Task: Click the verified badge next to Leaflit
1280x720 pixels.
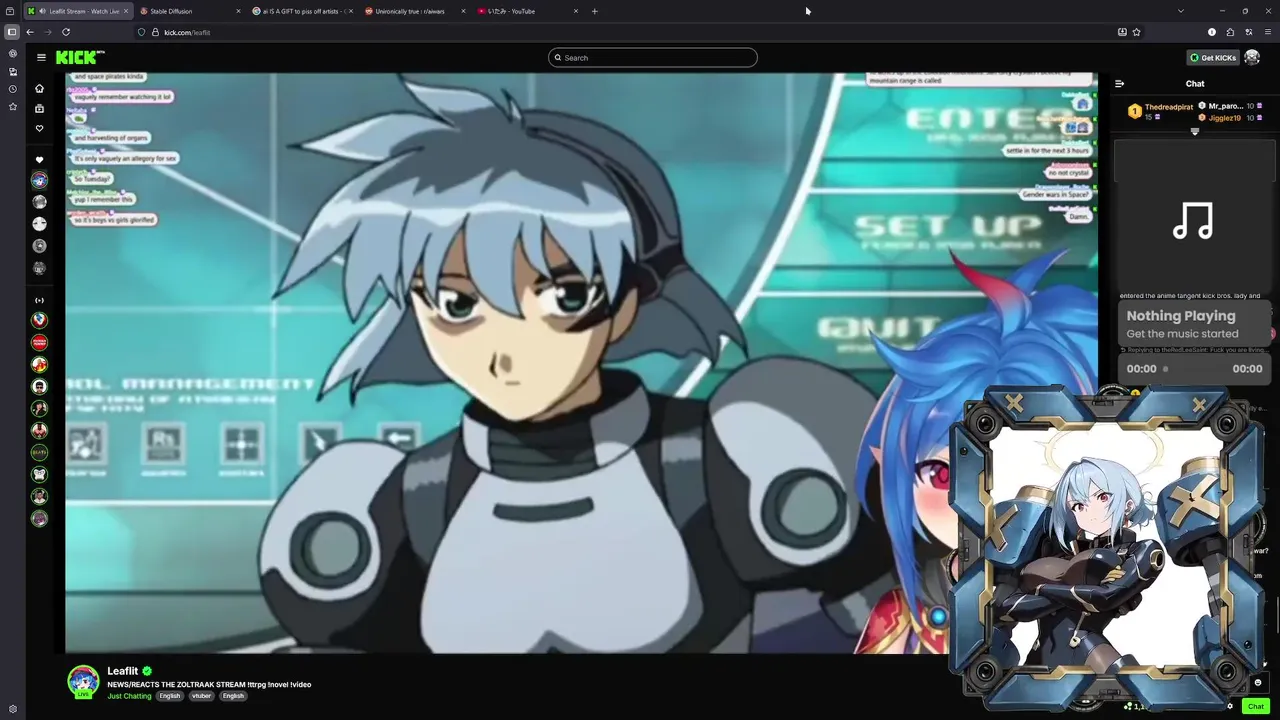Action: tap(147, 671)
